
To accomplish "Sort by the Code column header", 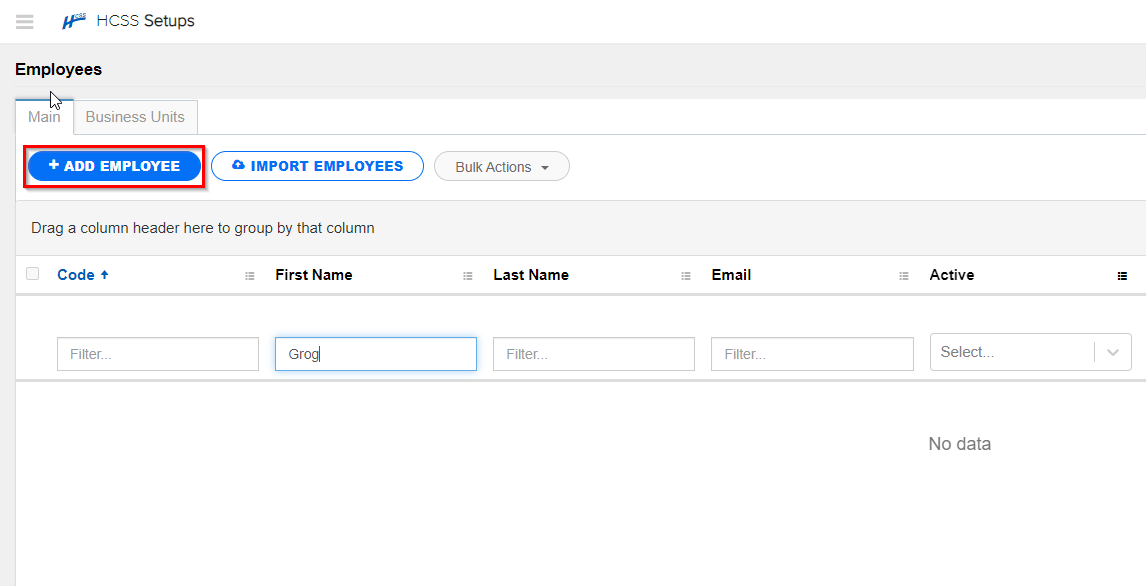I will pyautogui.click(x=76, y=275).
